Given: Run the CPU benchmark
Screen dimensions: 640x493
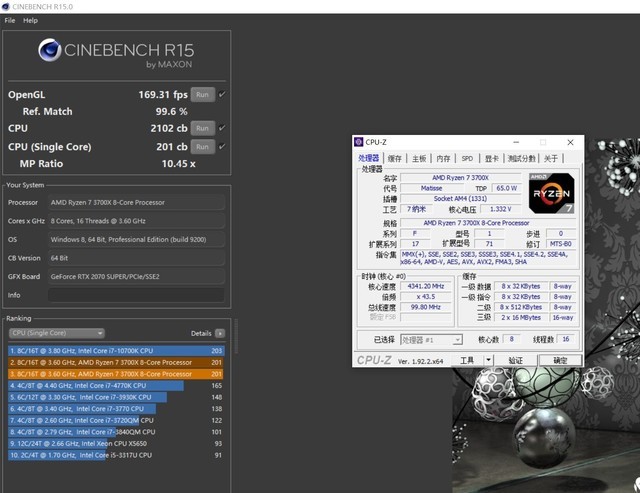Looking at the screenshot, I should coord(202,128).
